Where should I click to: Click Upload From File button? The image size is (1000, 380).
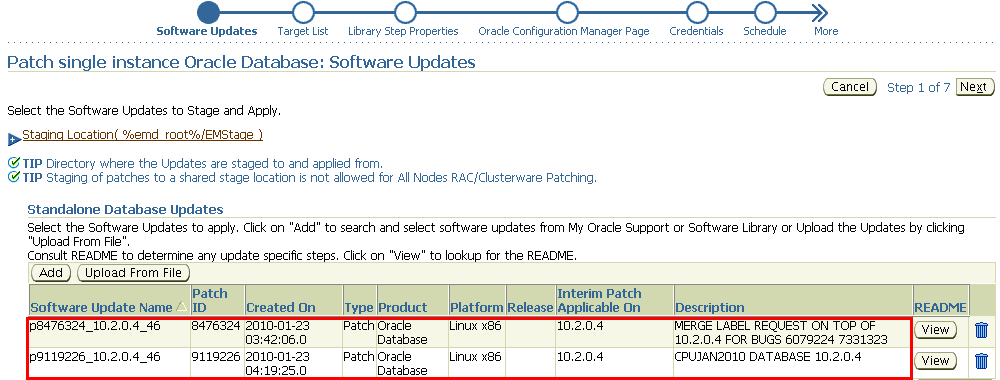point(133,273)
